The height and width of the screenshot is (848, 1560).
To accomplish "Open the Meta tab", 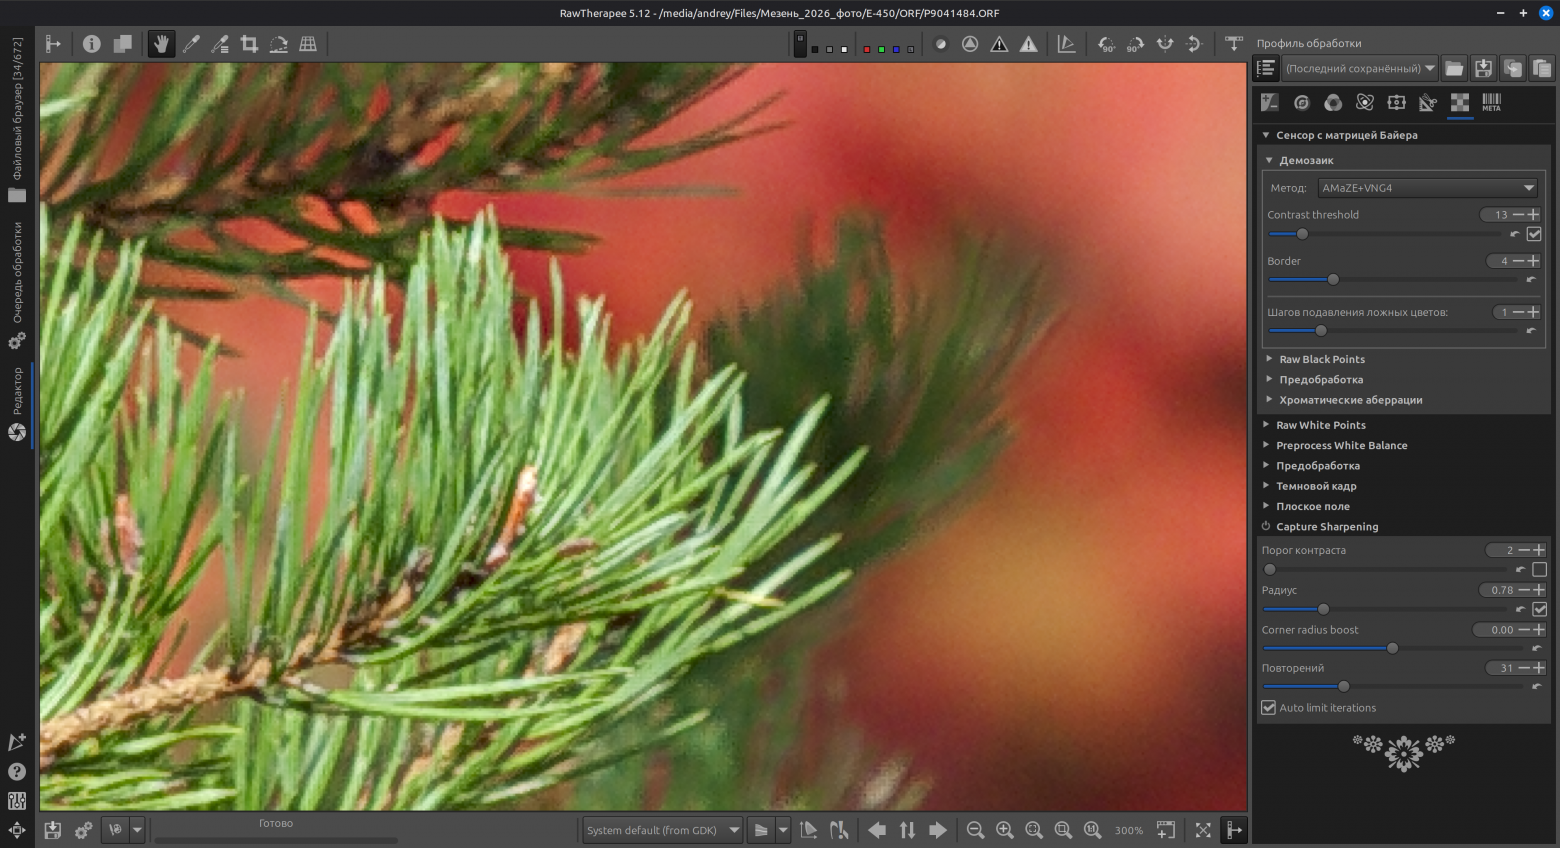I will coord(1491,102).
